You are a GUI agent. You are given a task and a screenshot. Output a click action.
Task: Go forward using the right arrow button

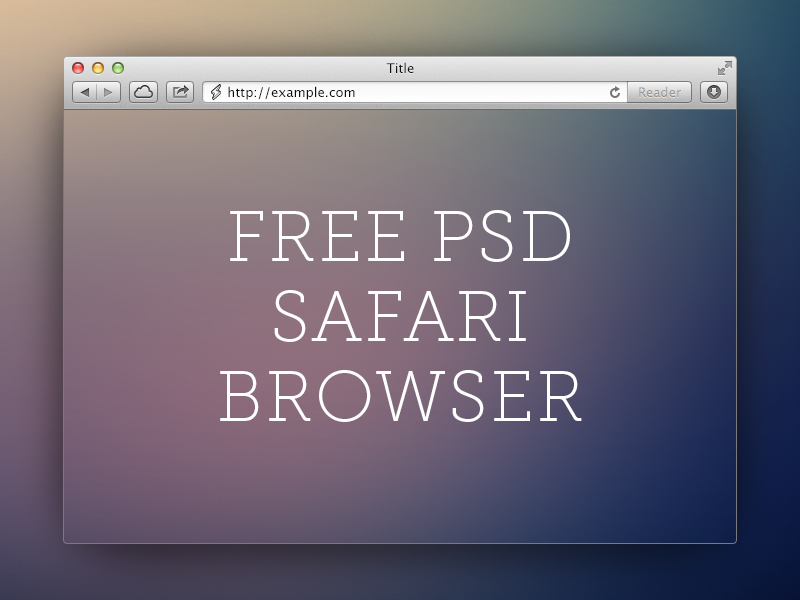108,92
